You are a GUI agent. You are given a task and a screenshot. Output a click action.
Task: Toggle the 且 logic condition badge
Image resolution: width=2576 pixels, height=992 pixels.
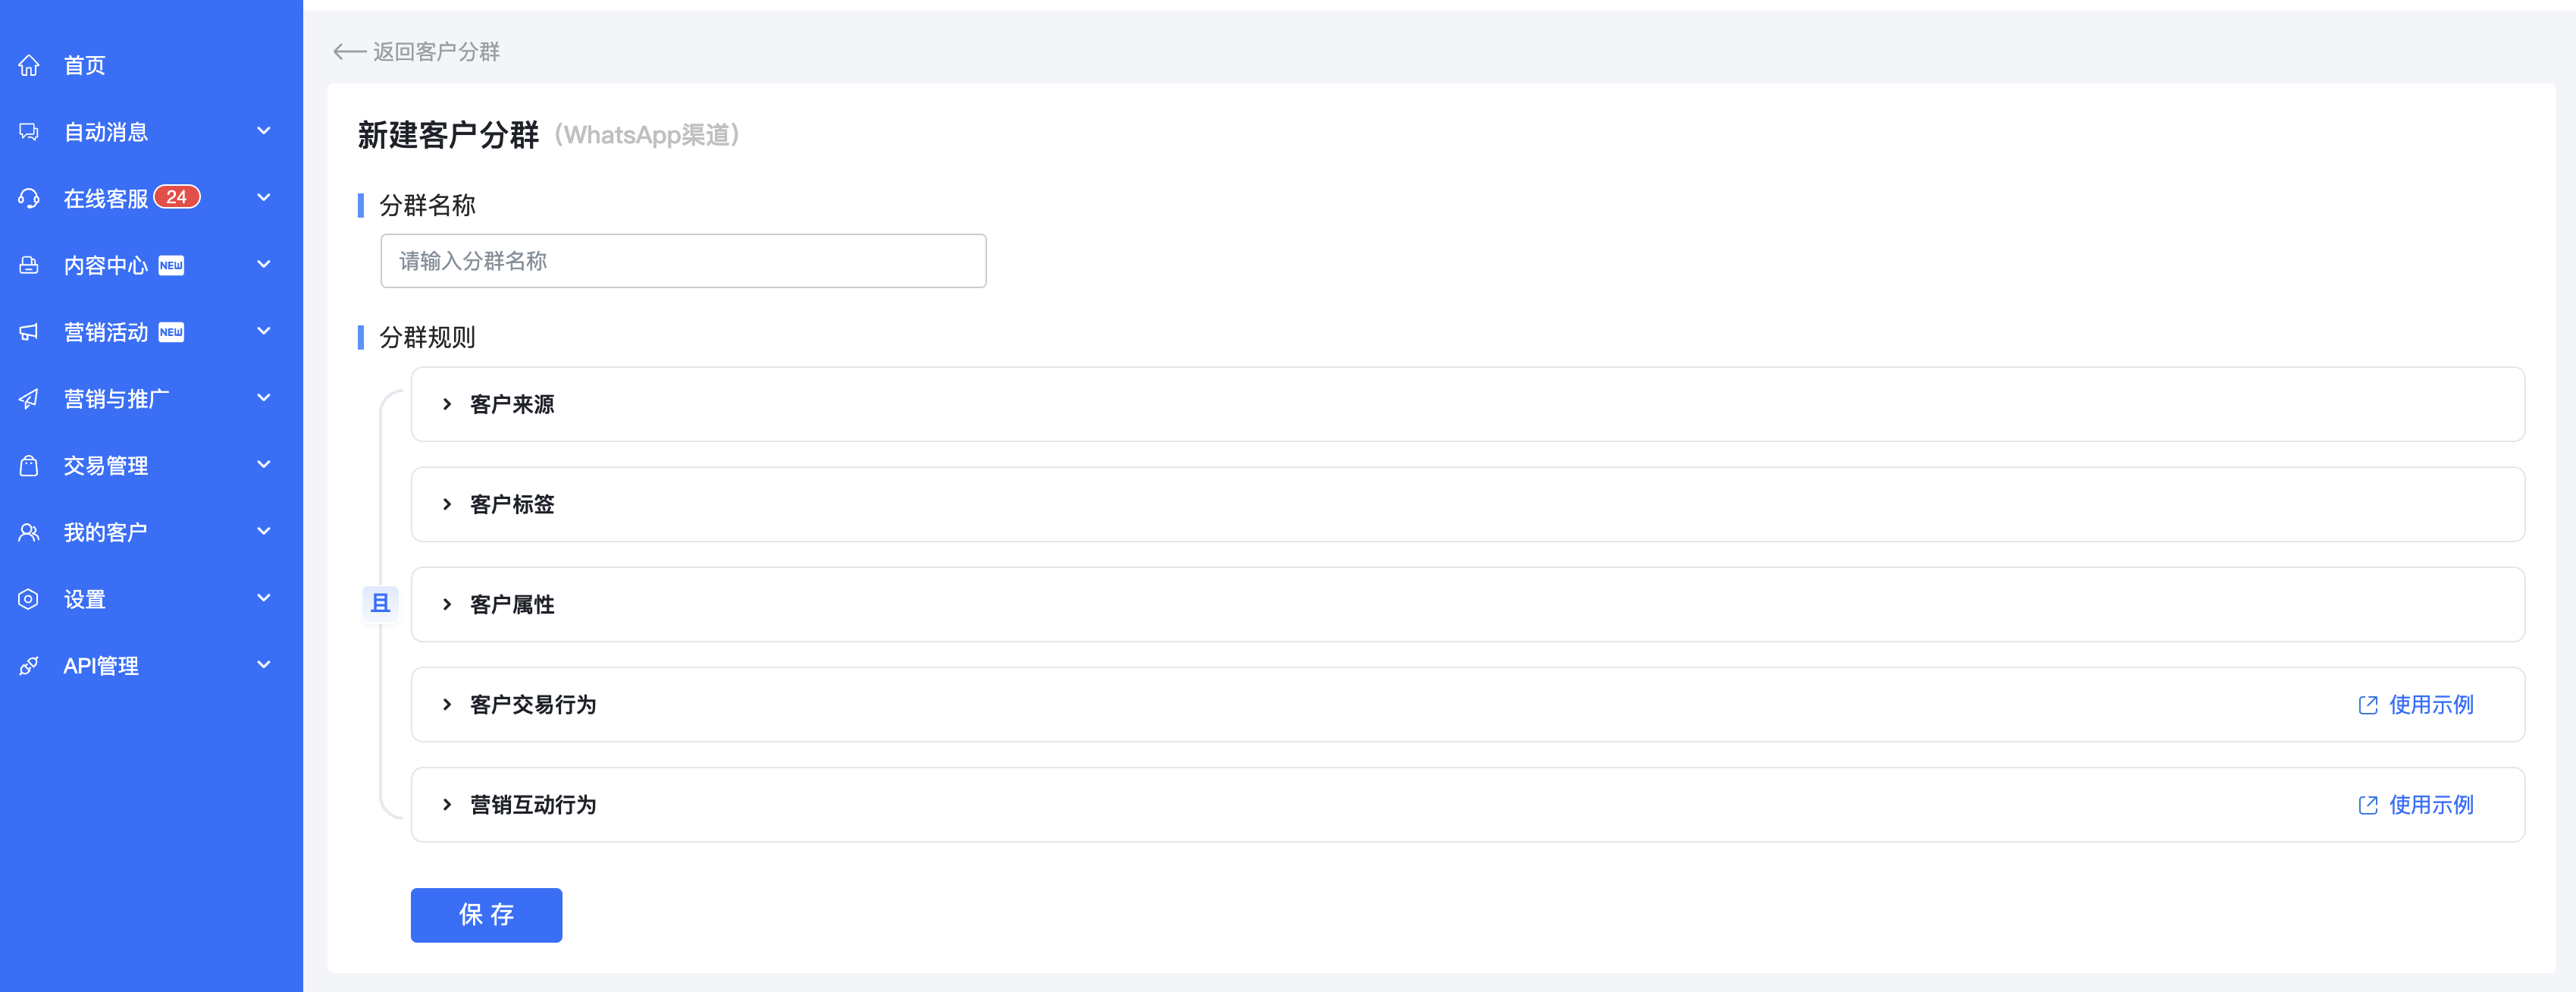(380, 603)
